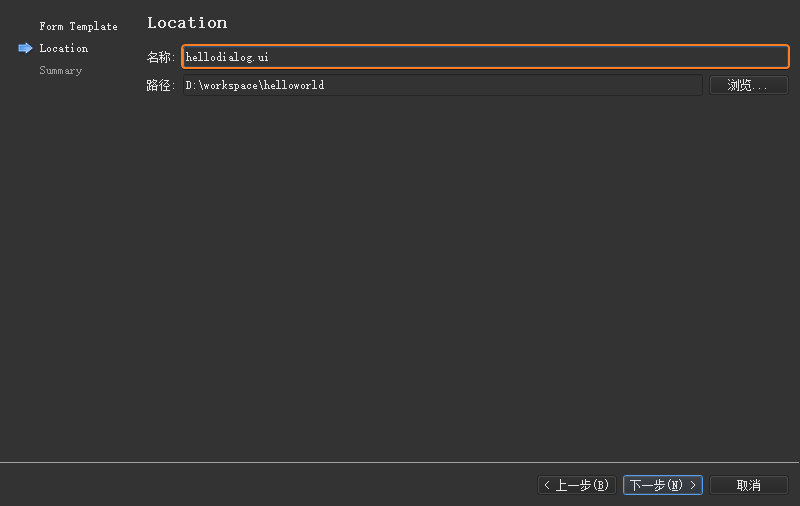Click the left chevron on 上一步 button
This screenshot has height=506, width=800.
point(547,485)
